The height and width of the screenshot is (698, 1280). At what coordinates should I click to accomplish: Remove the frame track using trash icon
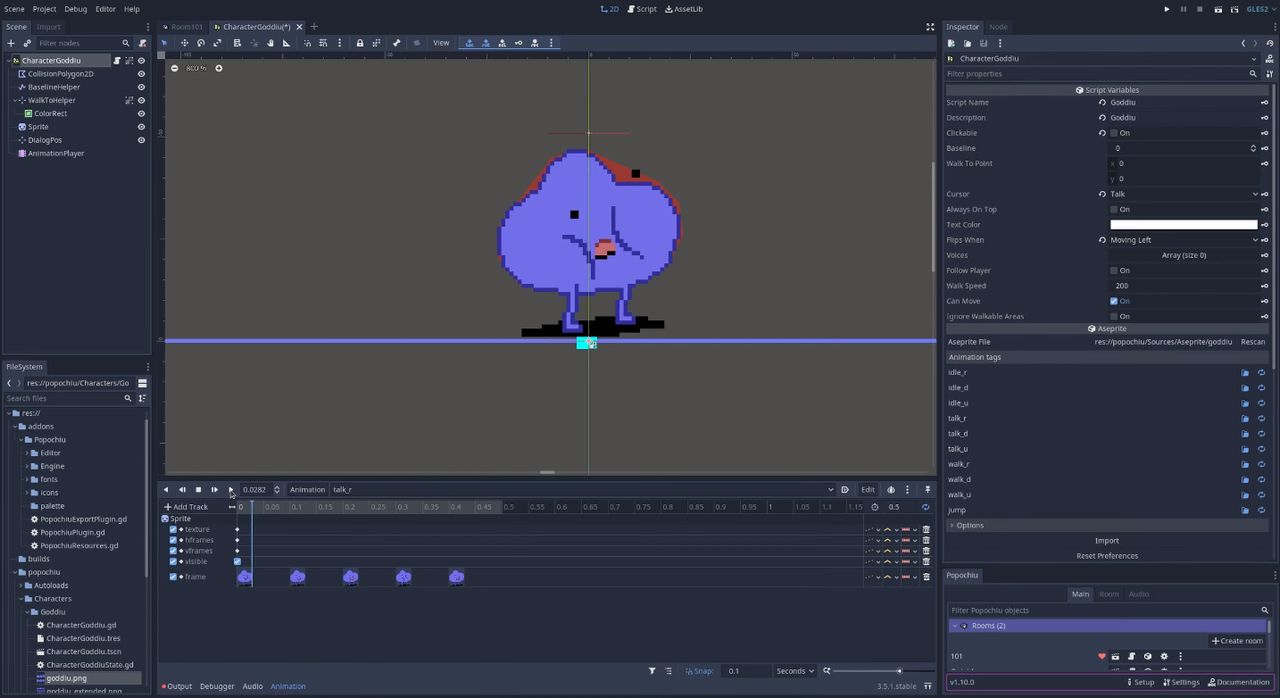pos(926,577)
